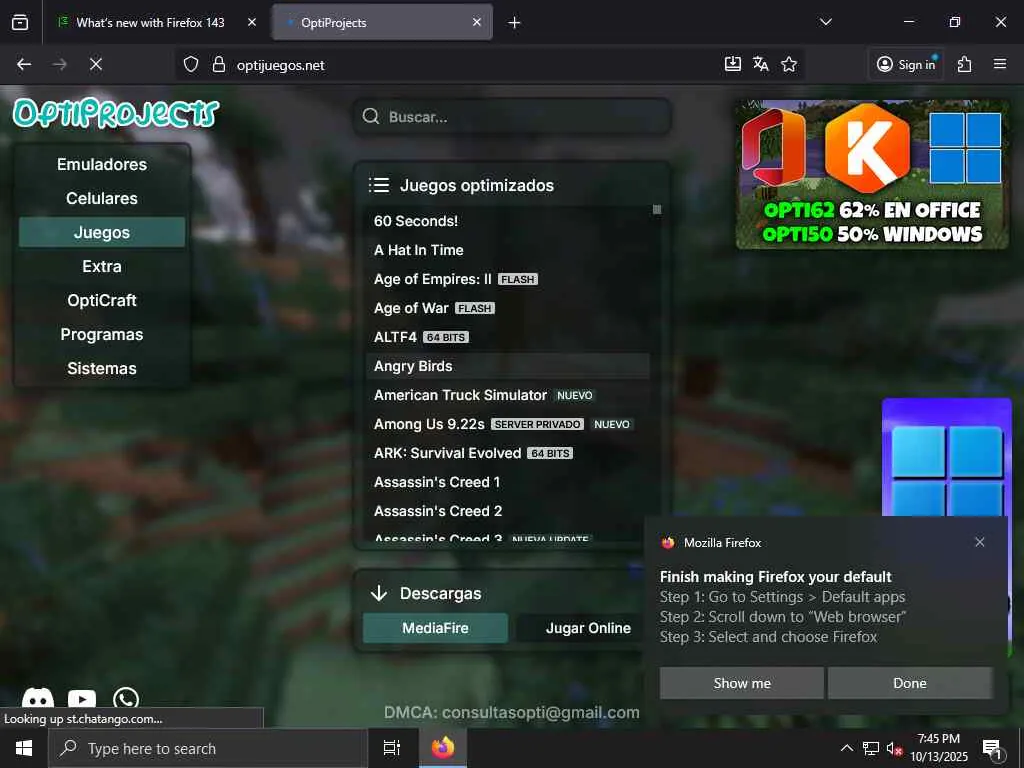Select 'Age of War' game entry
This screenshot has width=1024, height=768.
(x=507, y=308)
